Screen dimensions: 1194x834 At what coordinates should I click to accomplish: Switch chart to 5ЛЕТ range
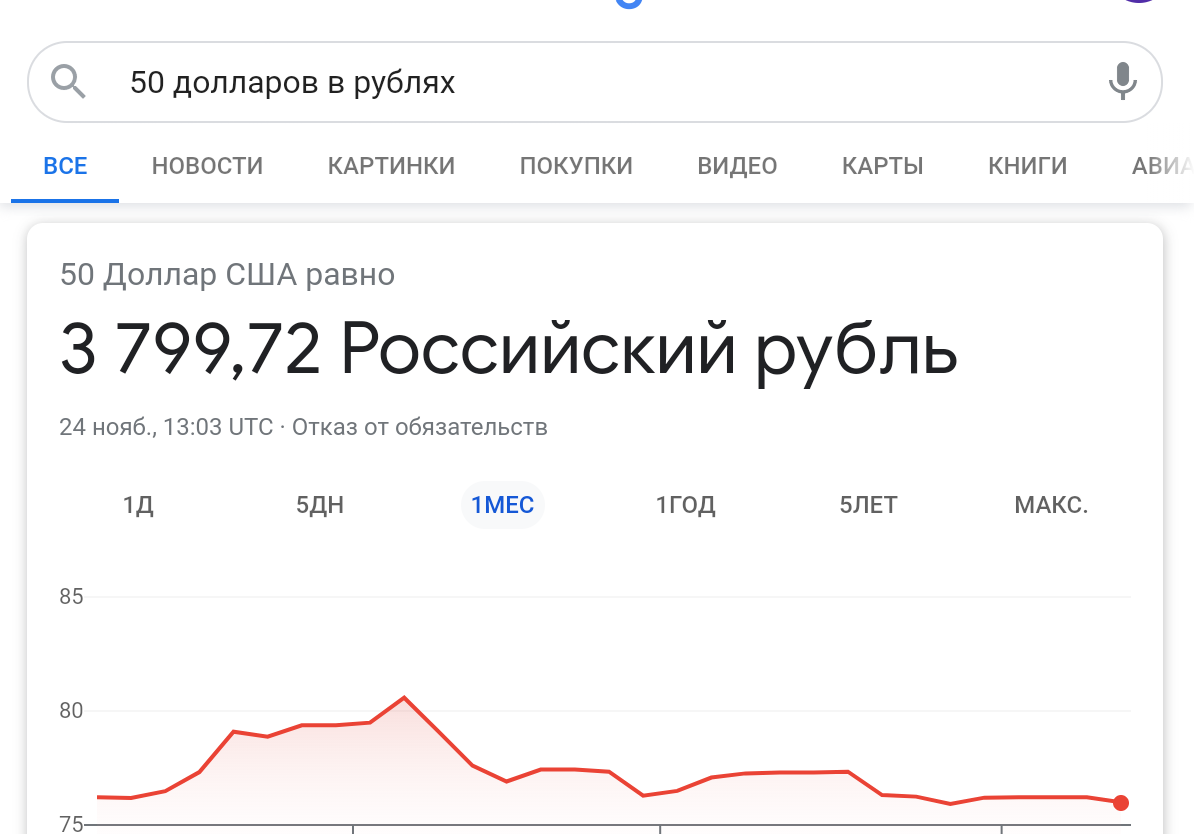coord(868,505)
